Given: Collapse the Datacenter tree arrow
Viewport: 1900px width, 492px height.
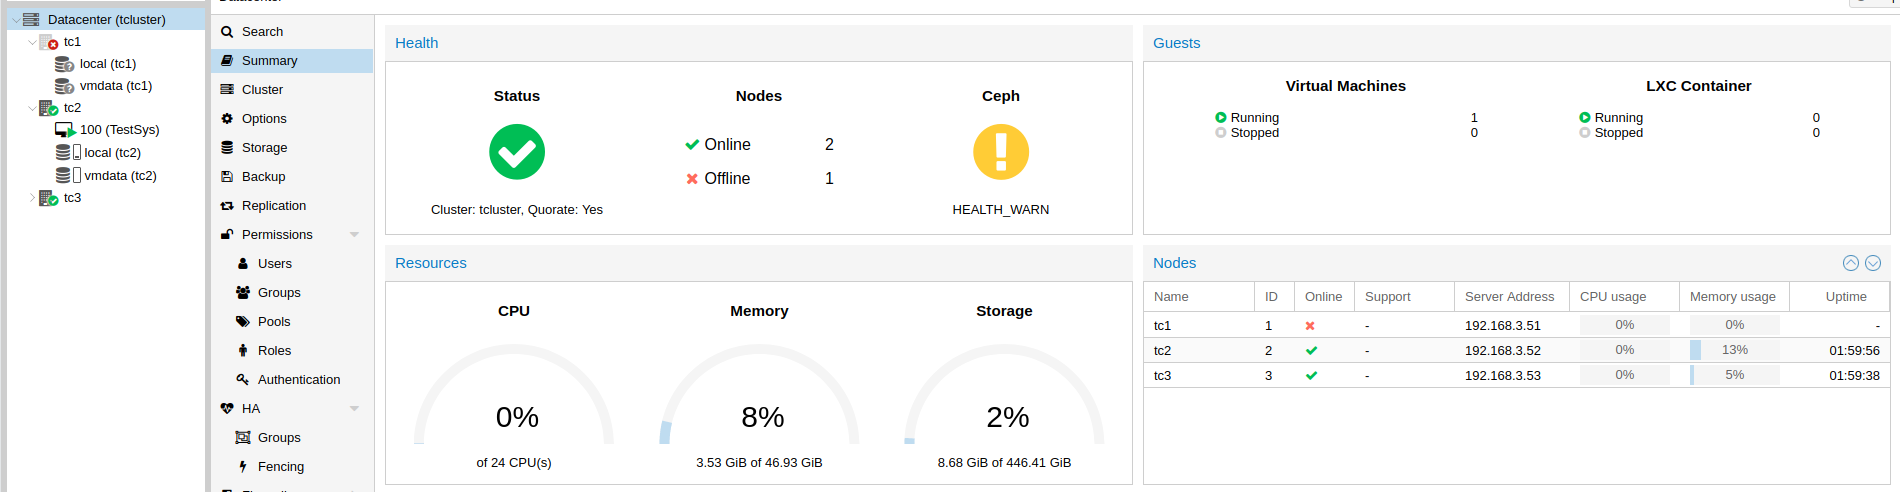Looking at the screenshot, I should (x=15, y=20).
